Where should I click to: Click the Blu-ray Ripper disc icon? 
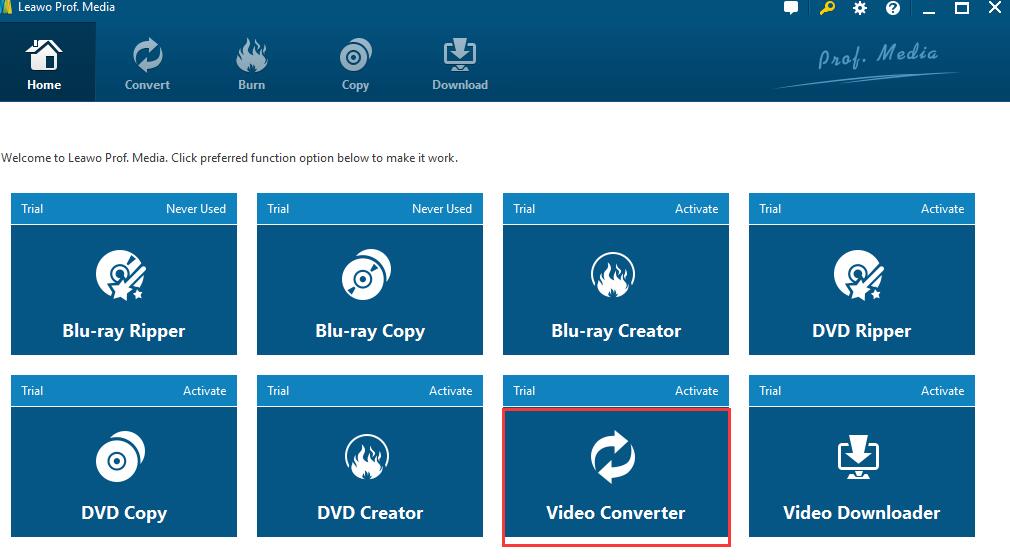[x=121, y=275]
